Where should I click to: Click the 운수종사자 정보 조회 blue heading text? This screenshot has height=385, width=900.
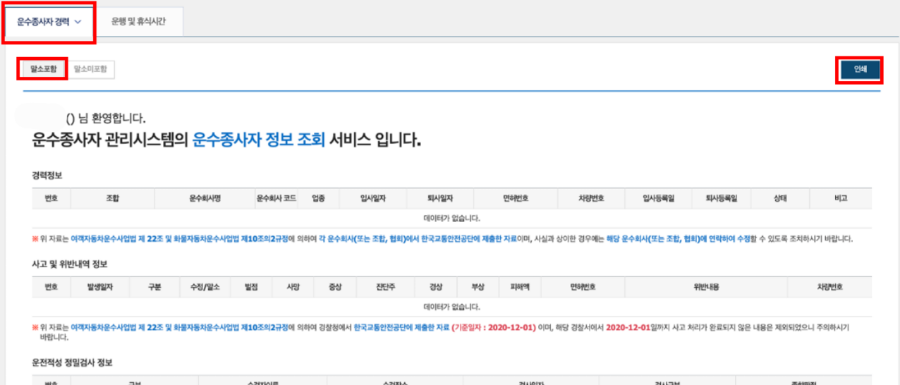tap(259, 140)
